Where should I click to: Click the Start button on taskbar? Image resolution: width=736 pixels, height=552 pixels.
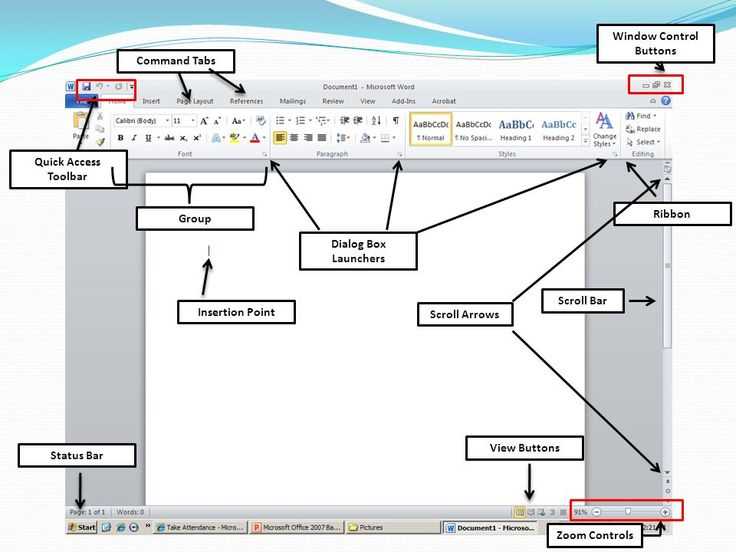[x=82, y=527]
